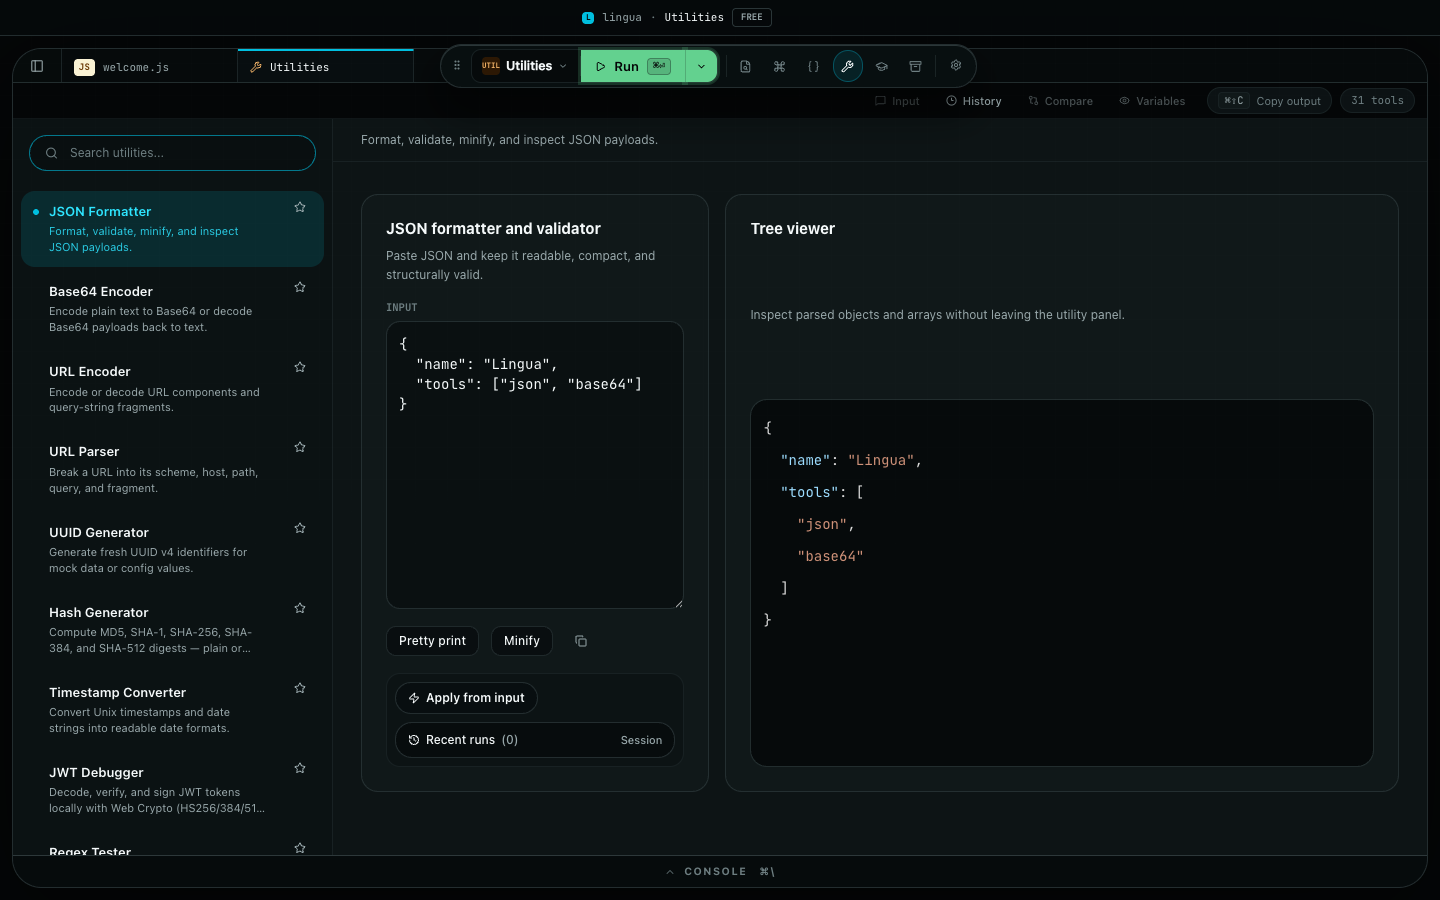Open the graduation cap learn icon

point(881,66)
